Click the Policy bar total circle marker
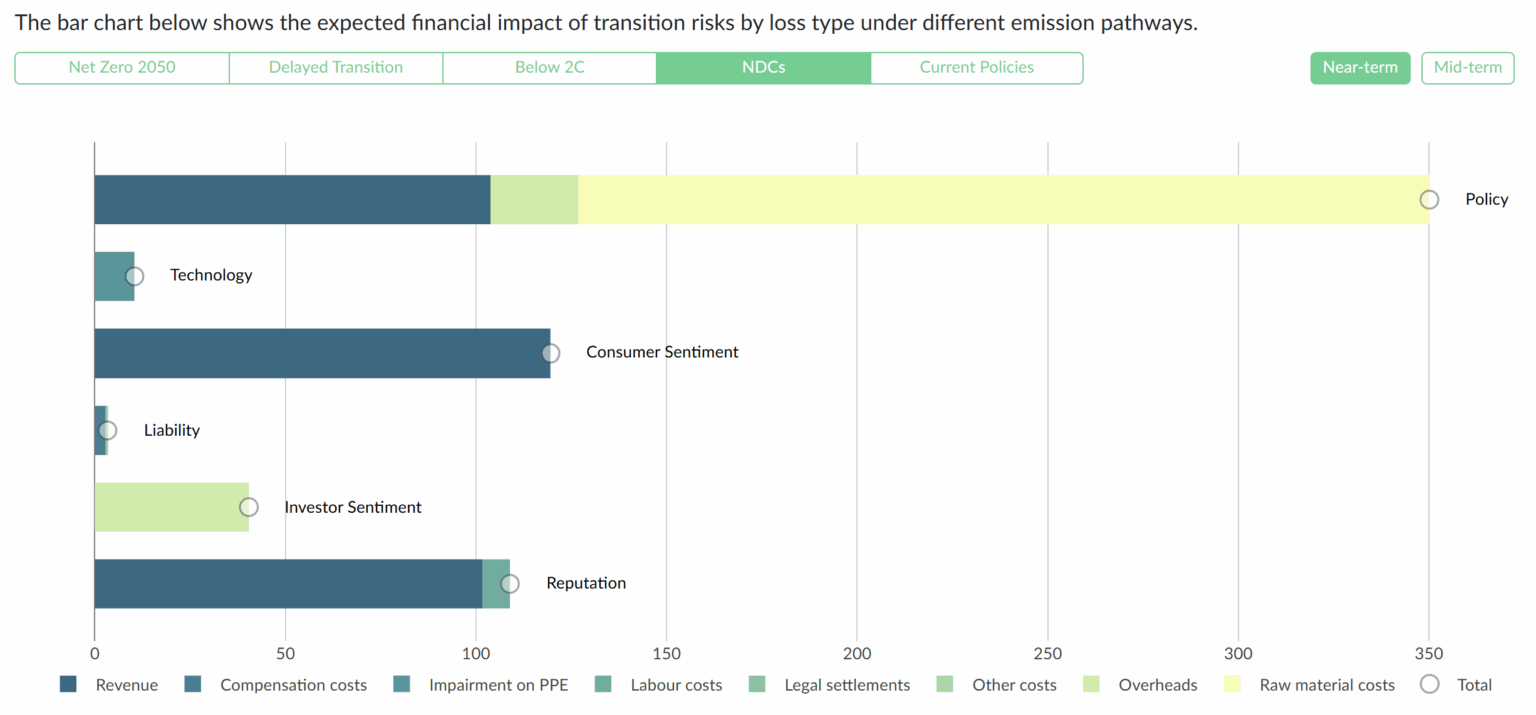Screen dimensions: 1536x715 tap(1429, 200)
